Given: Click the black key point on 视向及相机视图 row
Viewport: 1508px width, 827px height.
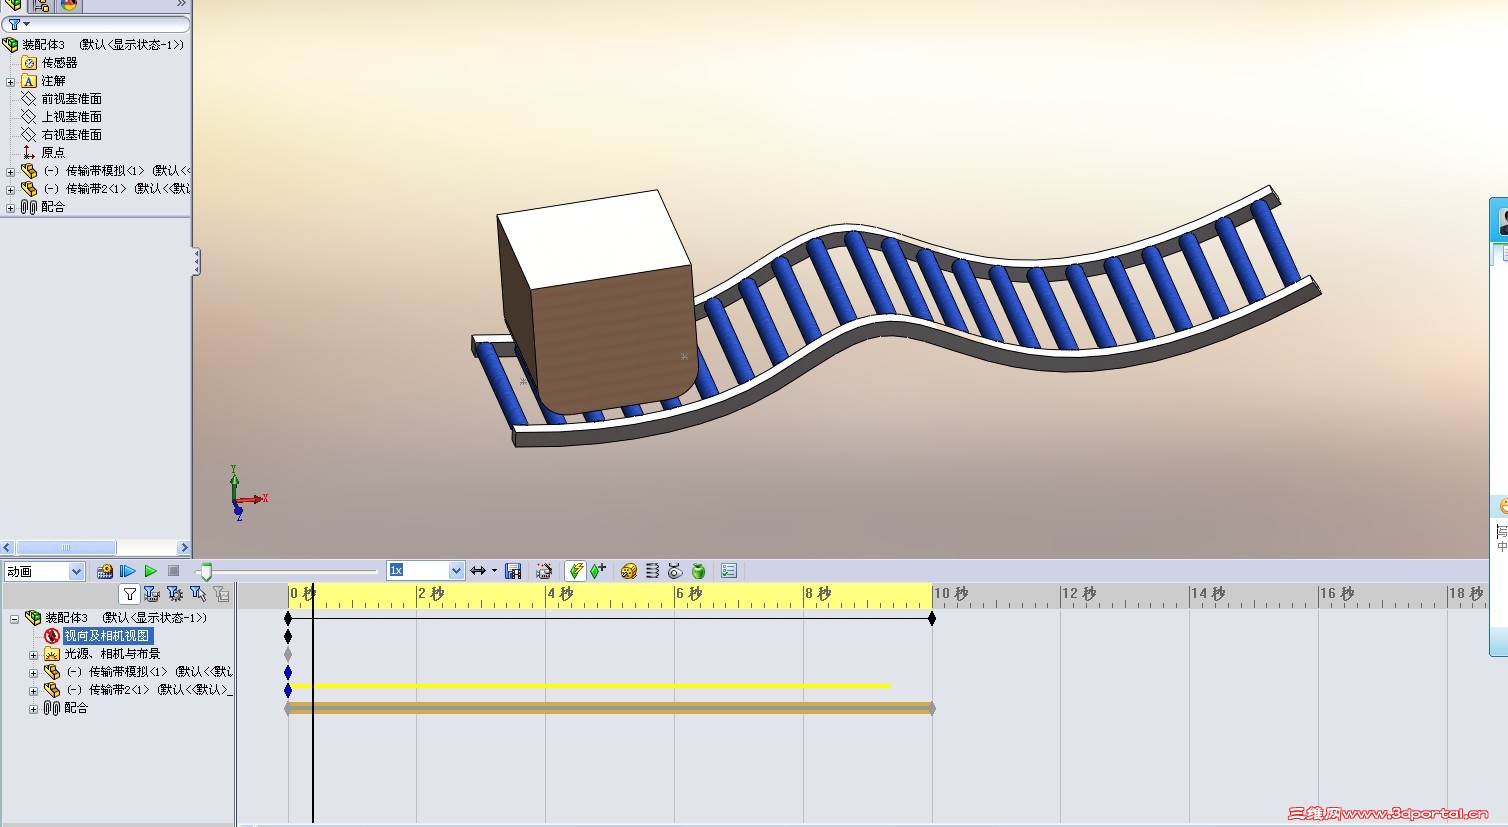Looking at the screenshot, I should pos(288,636).
